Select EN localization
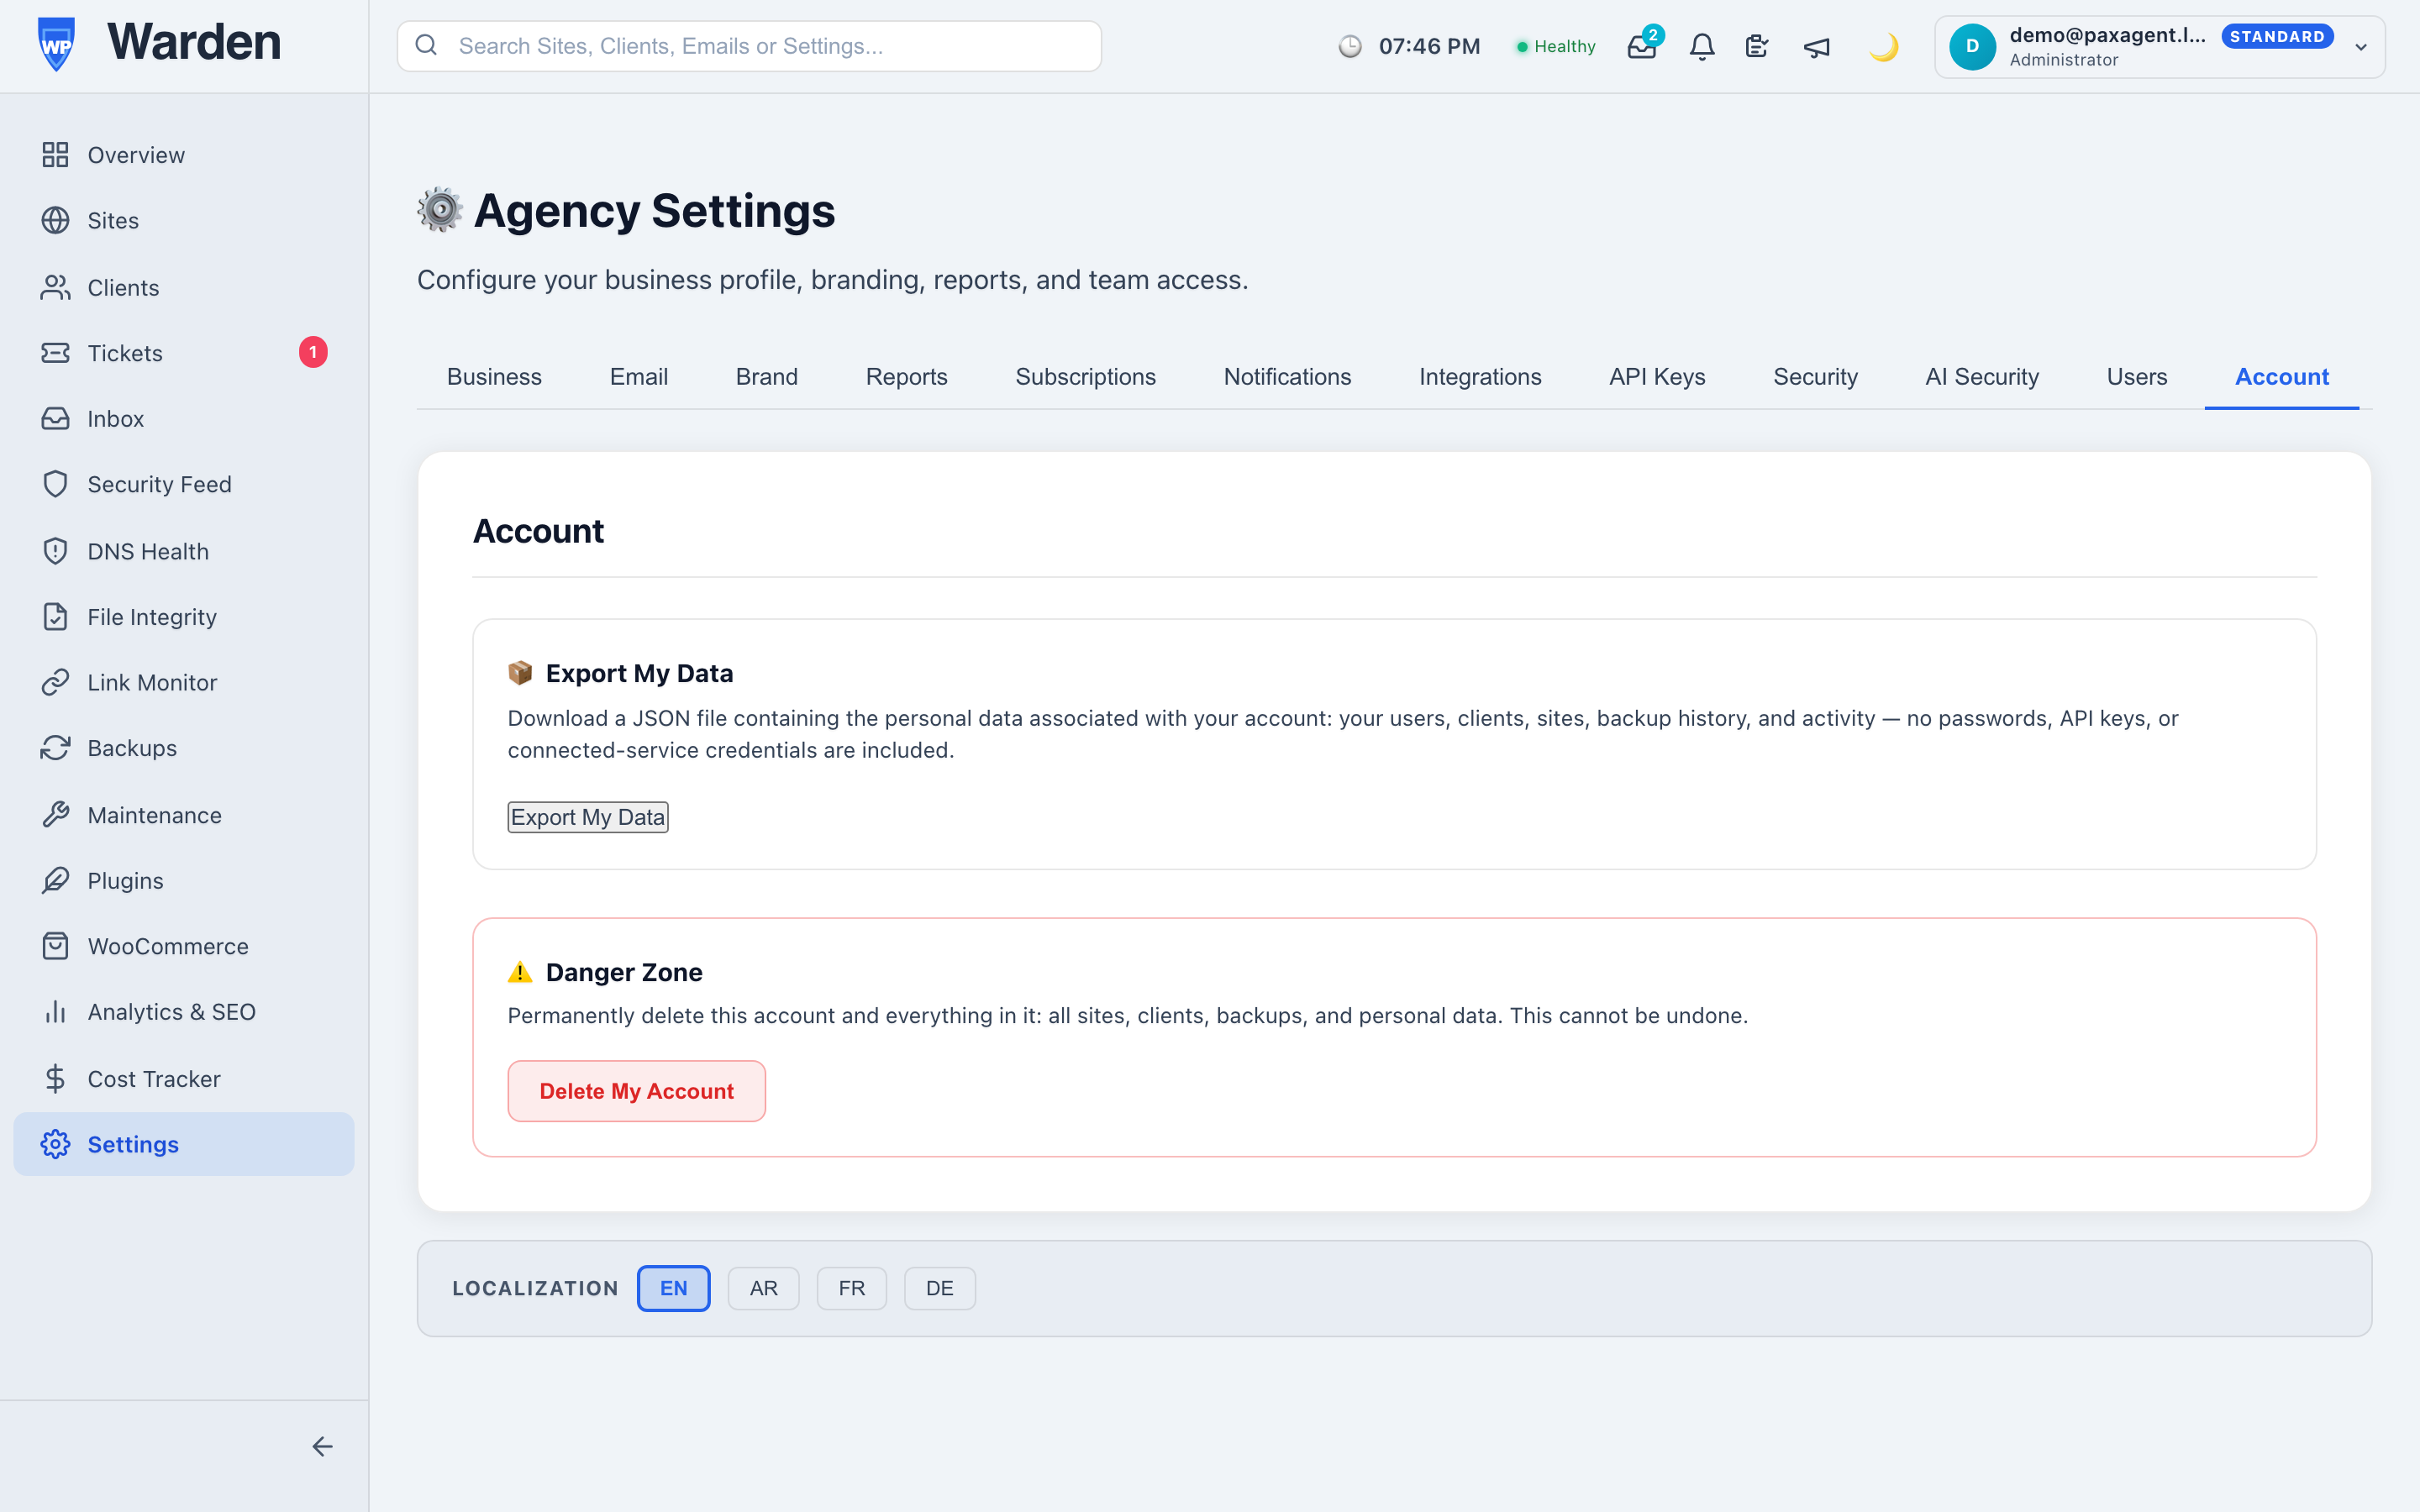This screenshot has height=1512, width=2420. (674, 1288)
